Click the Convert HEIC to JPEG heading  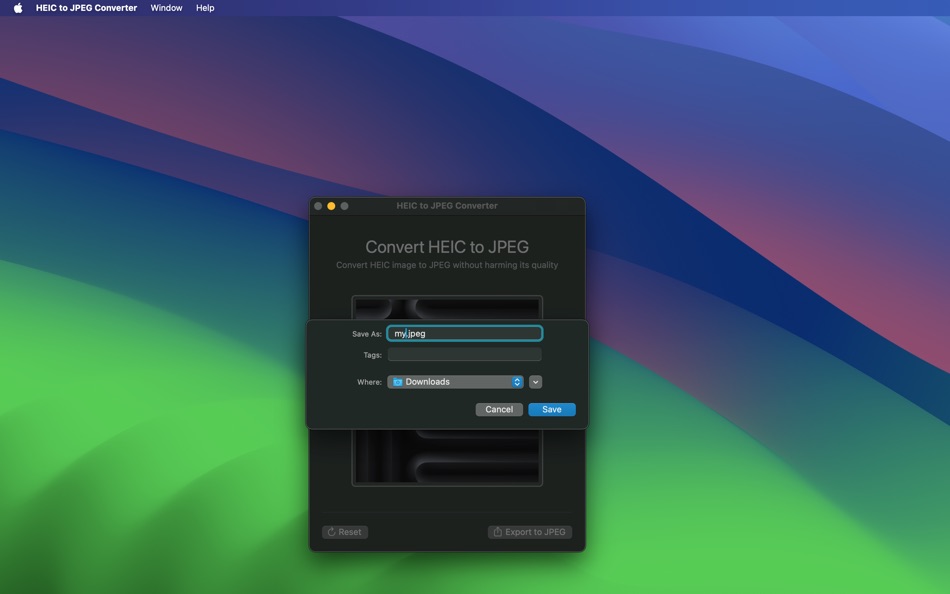[447, 247]
